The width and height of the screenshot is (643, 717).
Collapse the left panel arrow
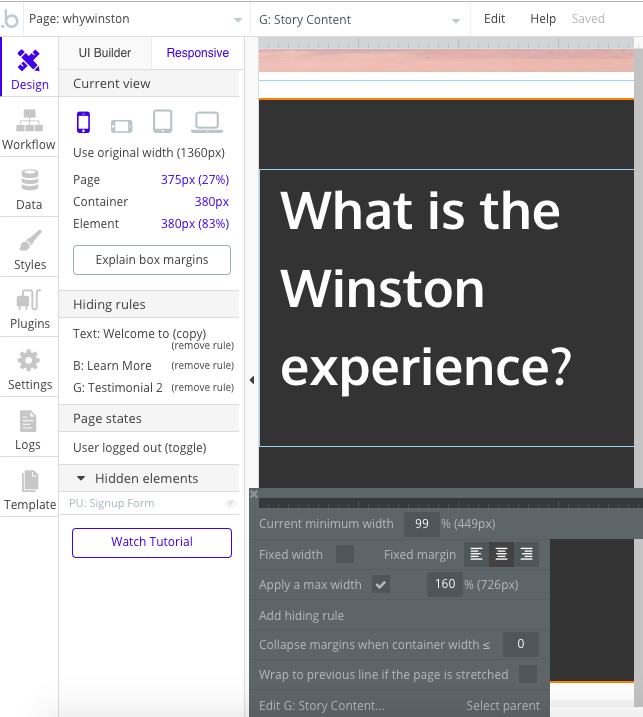252,380
